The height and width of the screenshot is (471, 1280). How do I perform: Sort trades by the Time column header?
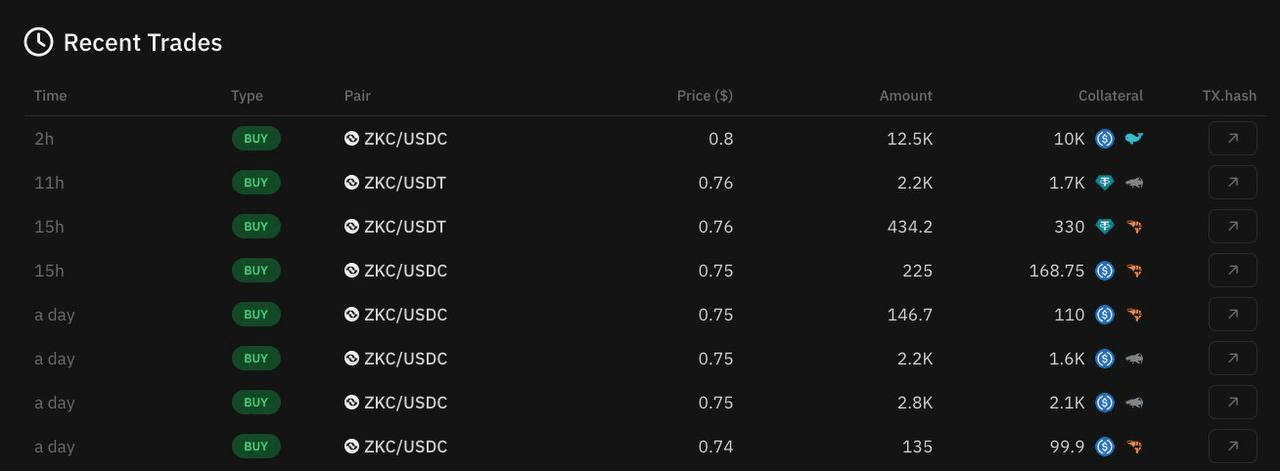pos(50,96)
